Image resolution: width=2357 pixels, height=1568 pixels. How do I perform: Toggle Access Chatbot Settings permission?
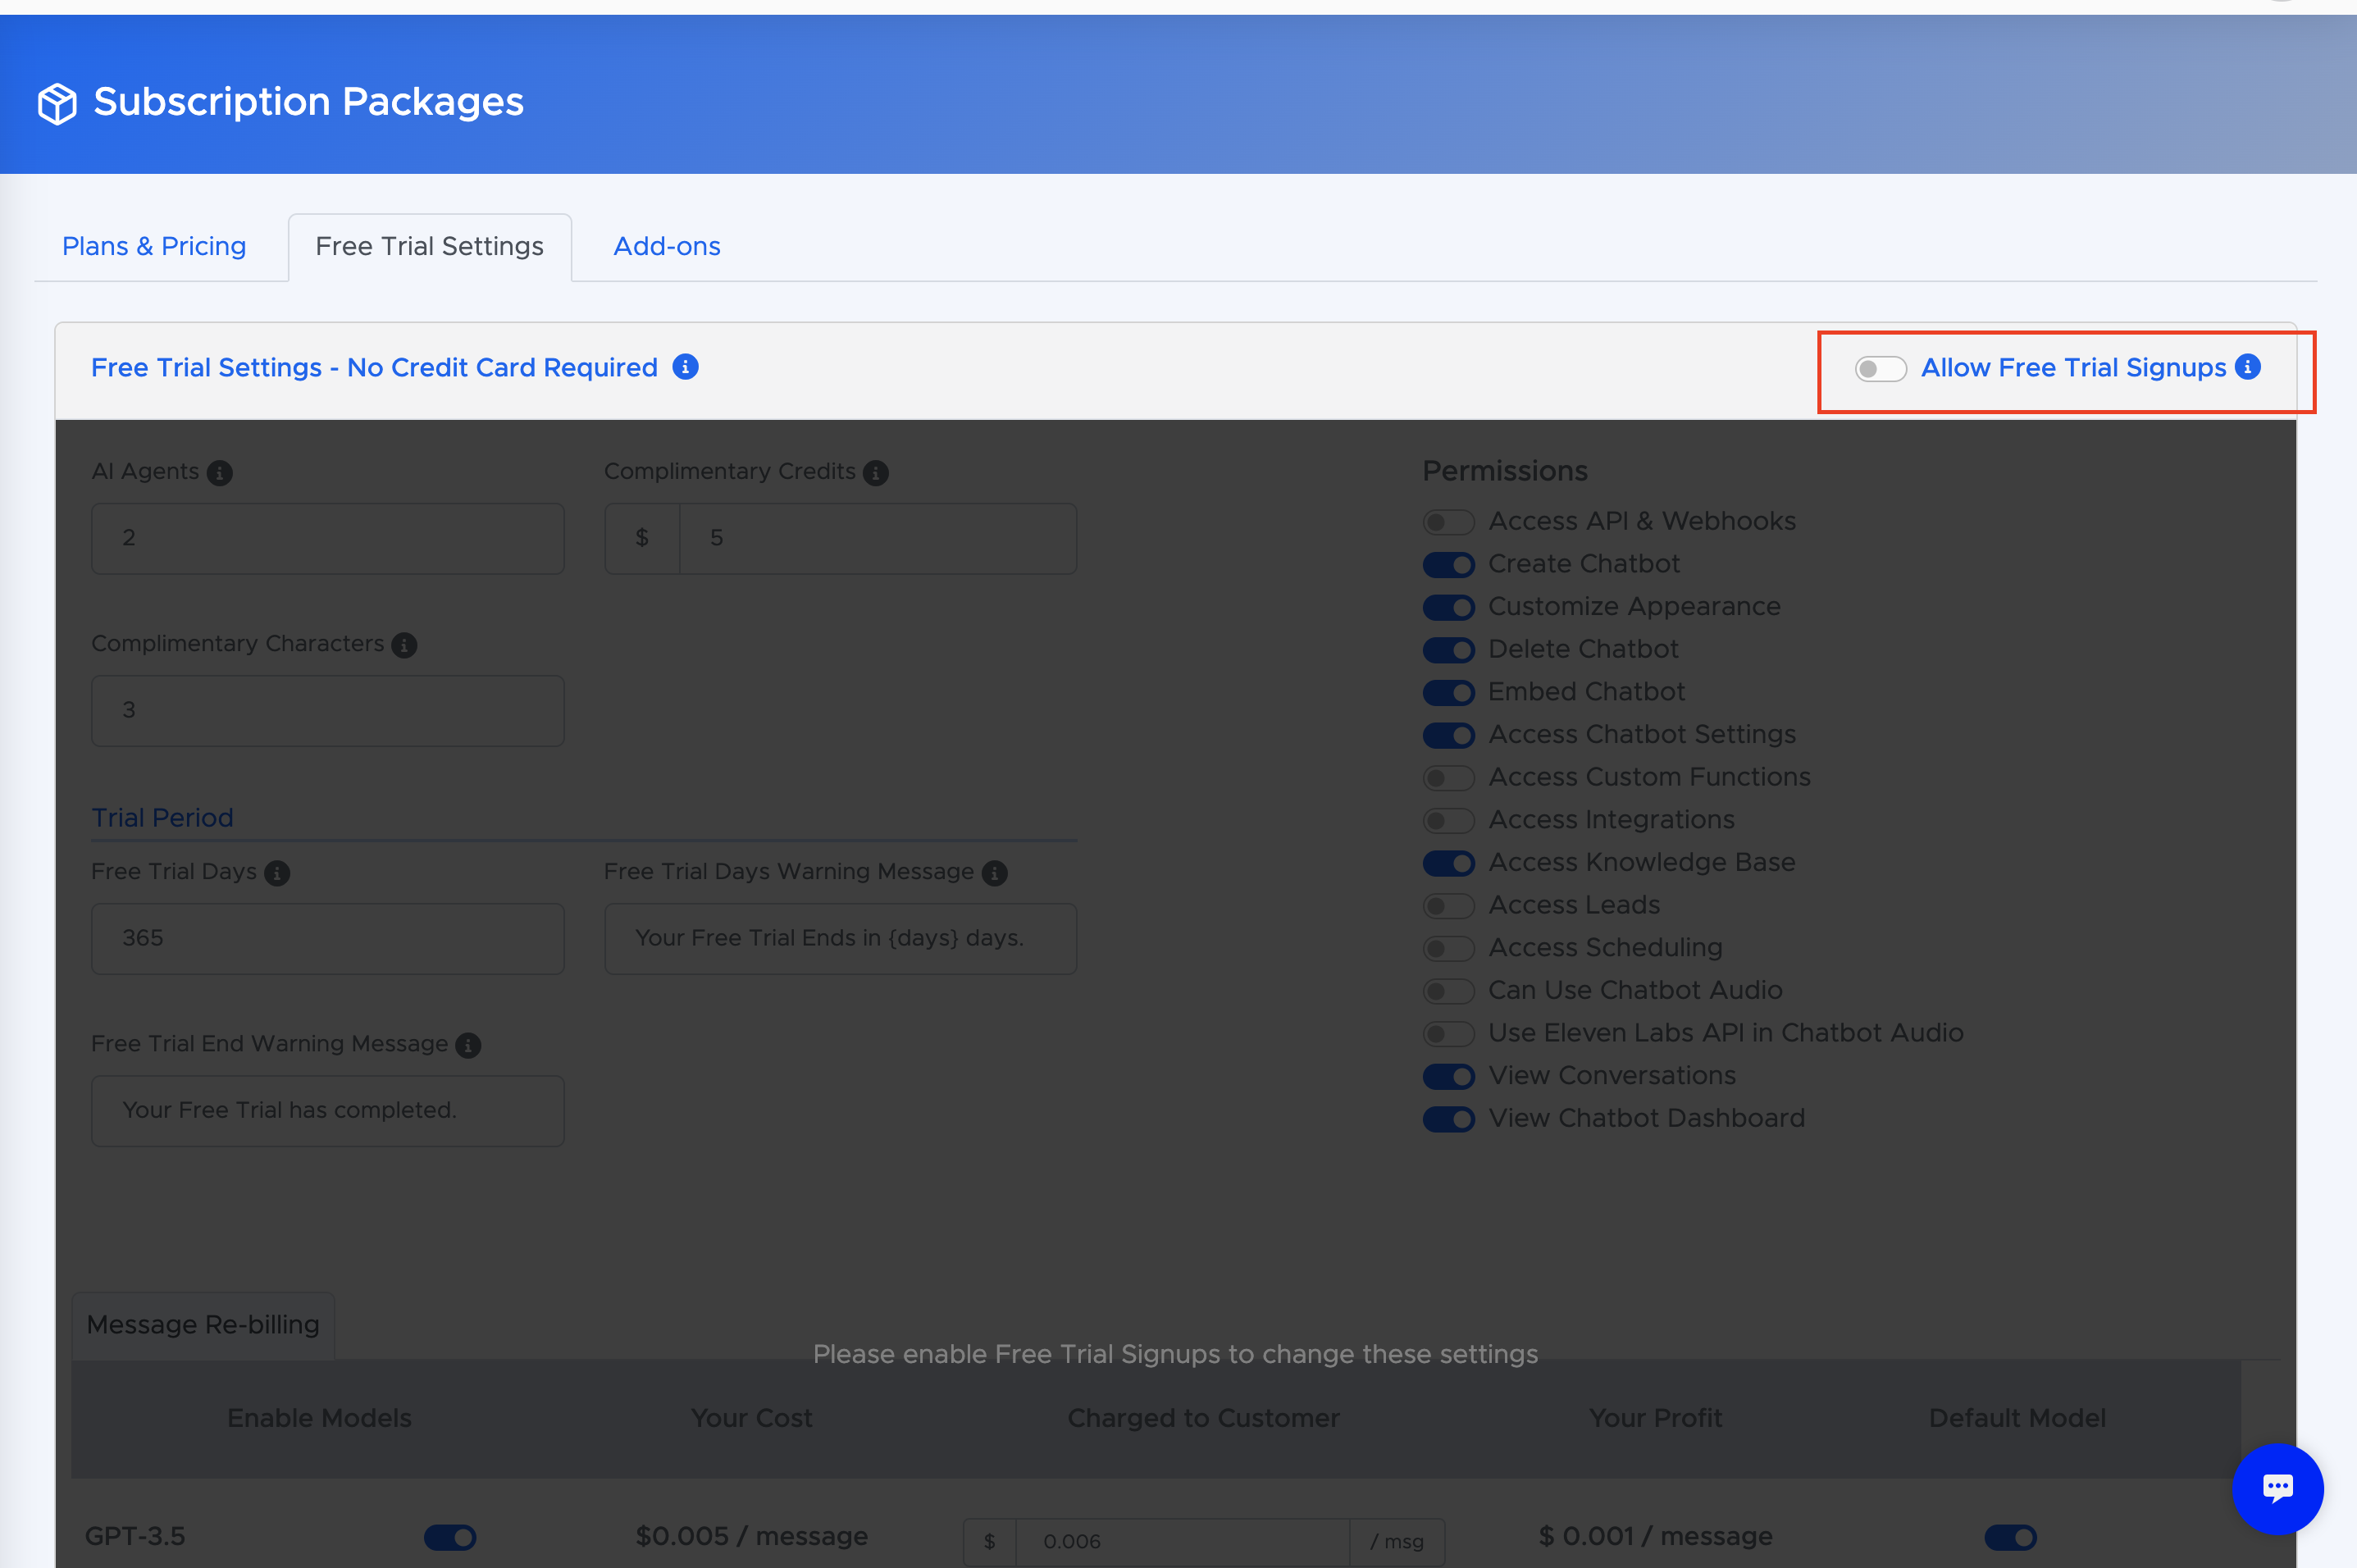click(1448, 735)
